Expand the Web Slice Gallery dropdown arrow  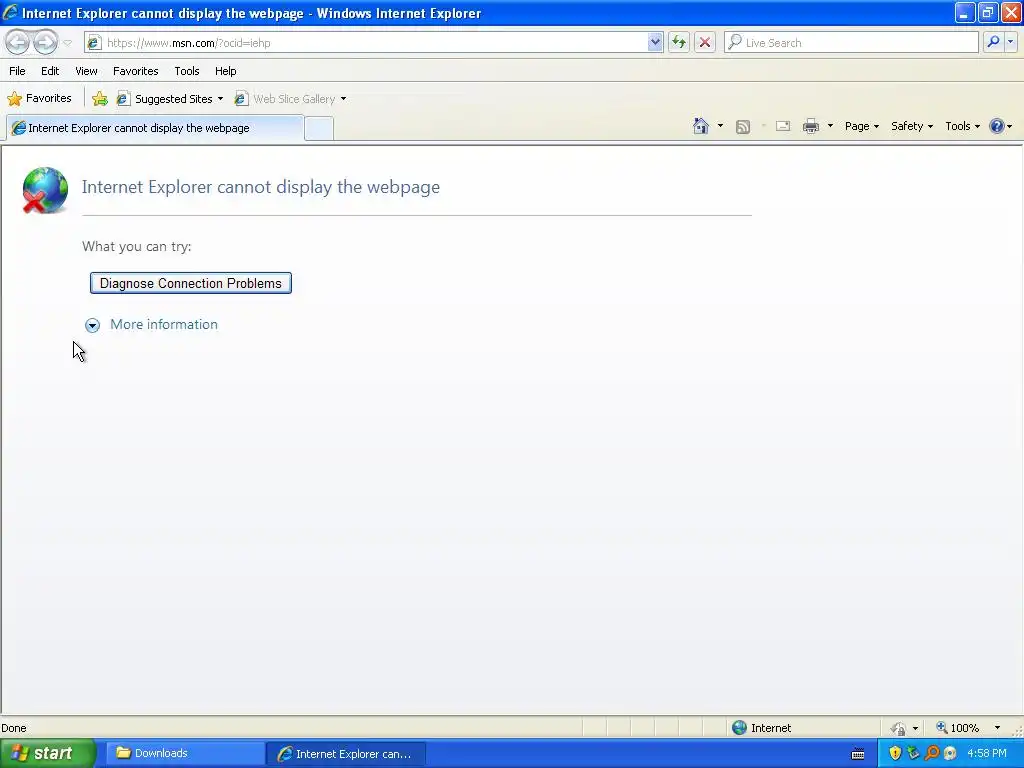[x=344, y=99]
